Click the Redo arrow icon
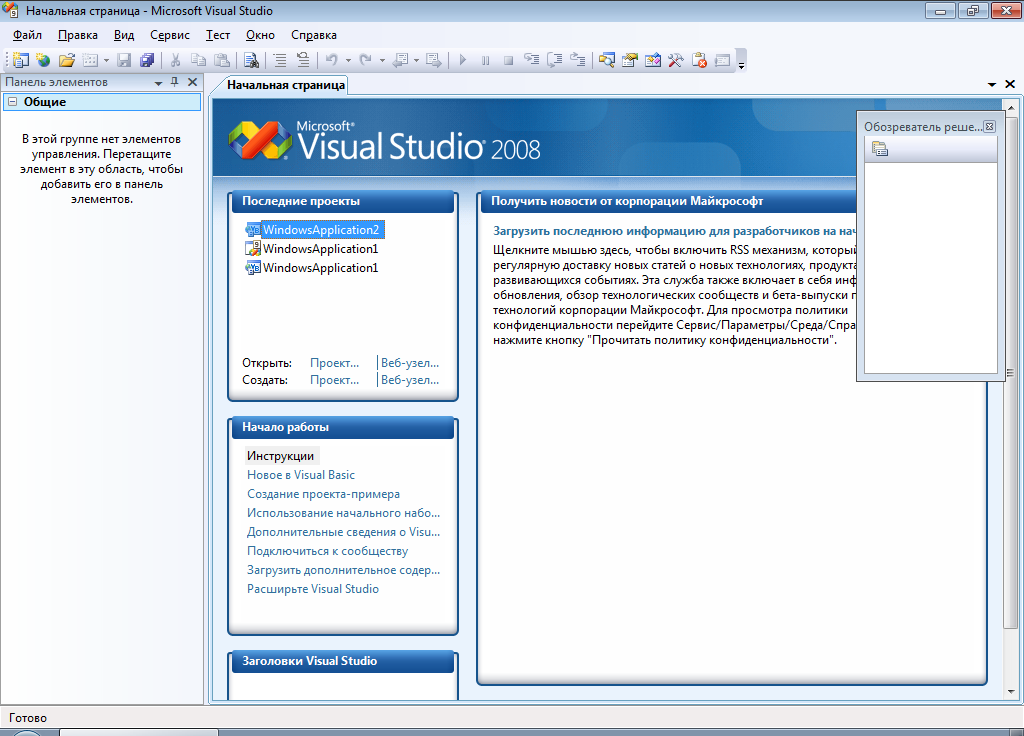The width and height of the screenshot is (1024, 736). click(366, 60)
